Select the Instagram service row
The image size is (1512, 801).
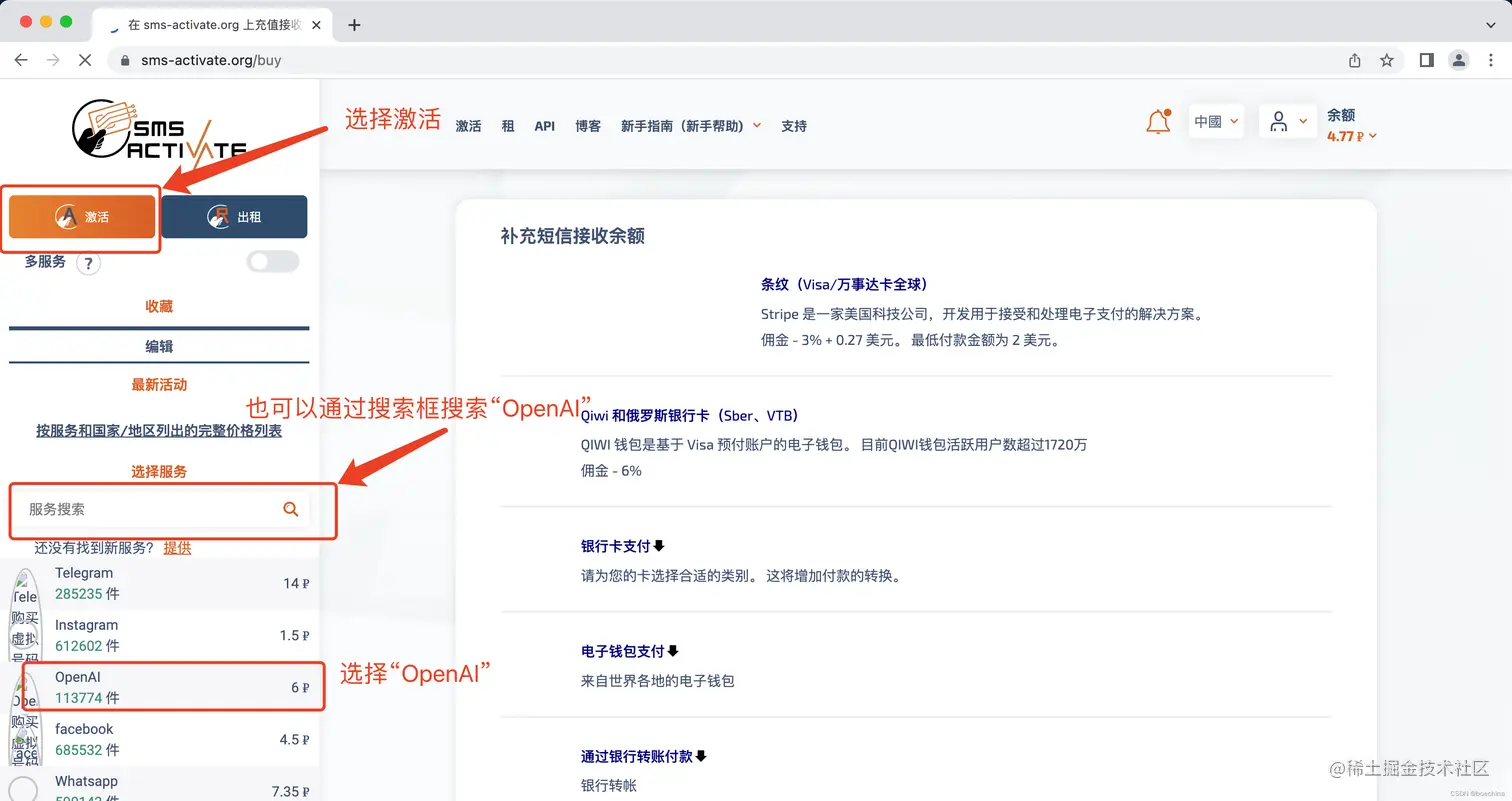160,635
